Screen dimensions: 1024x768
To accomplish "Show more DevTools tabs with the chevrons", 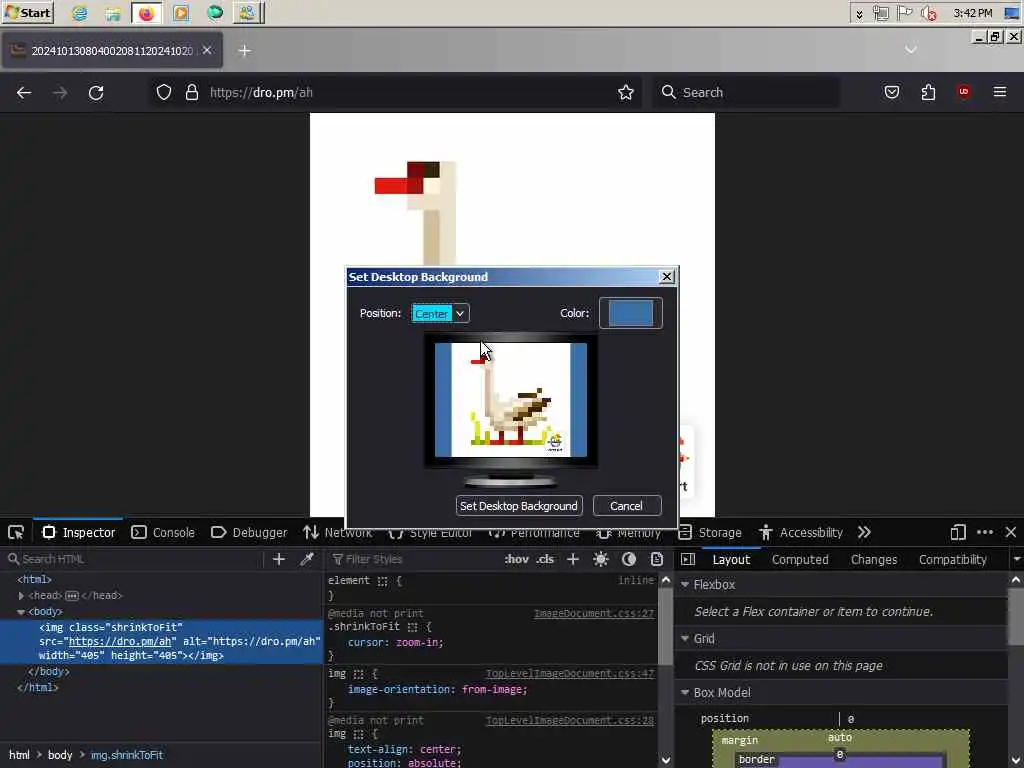I will pos(864,532).
